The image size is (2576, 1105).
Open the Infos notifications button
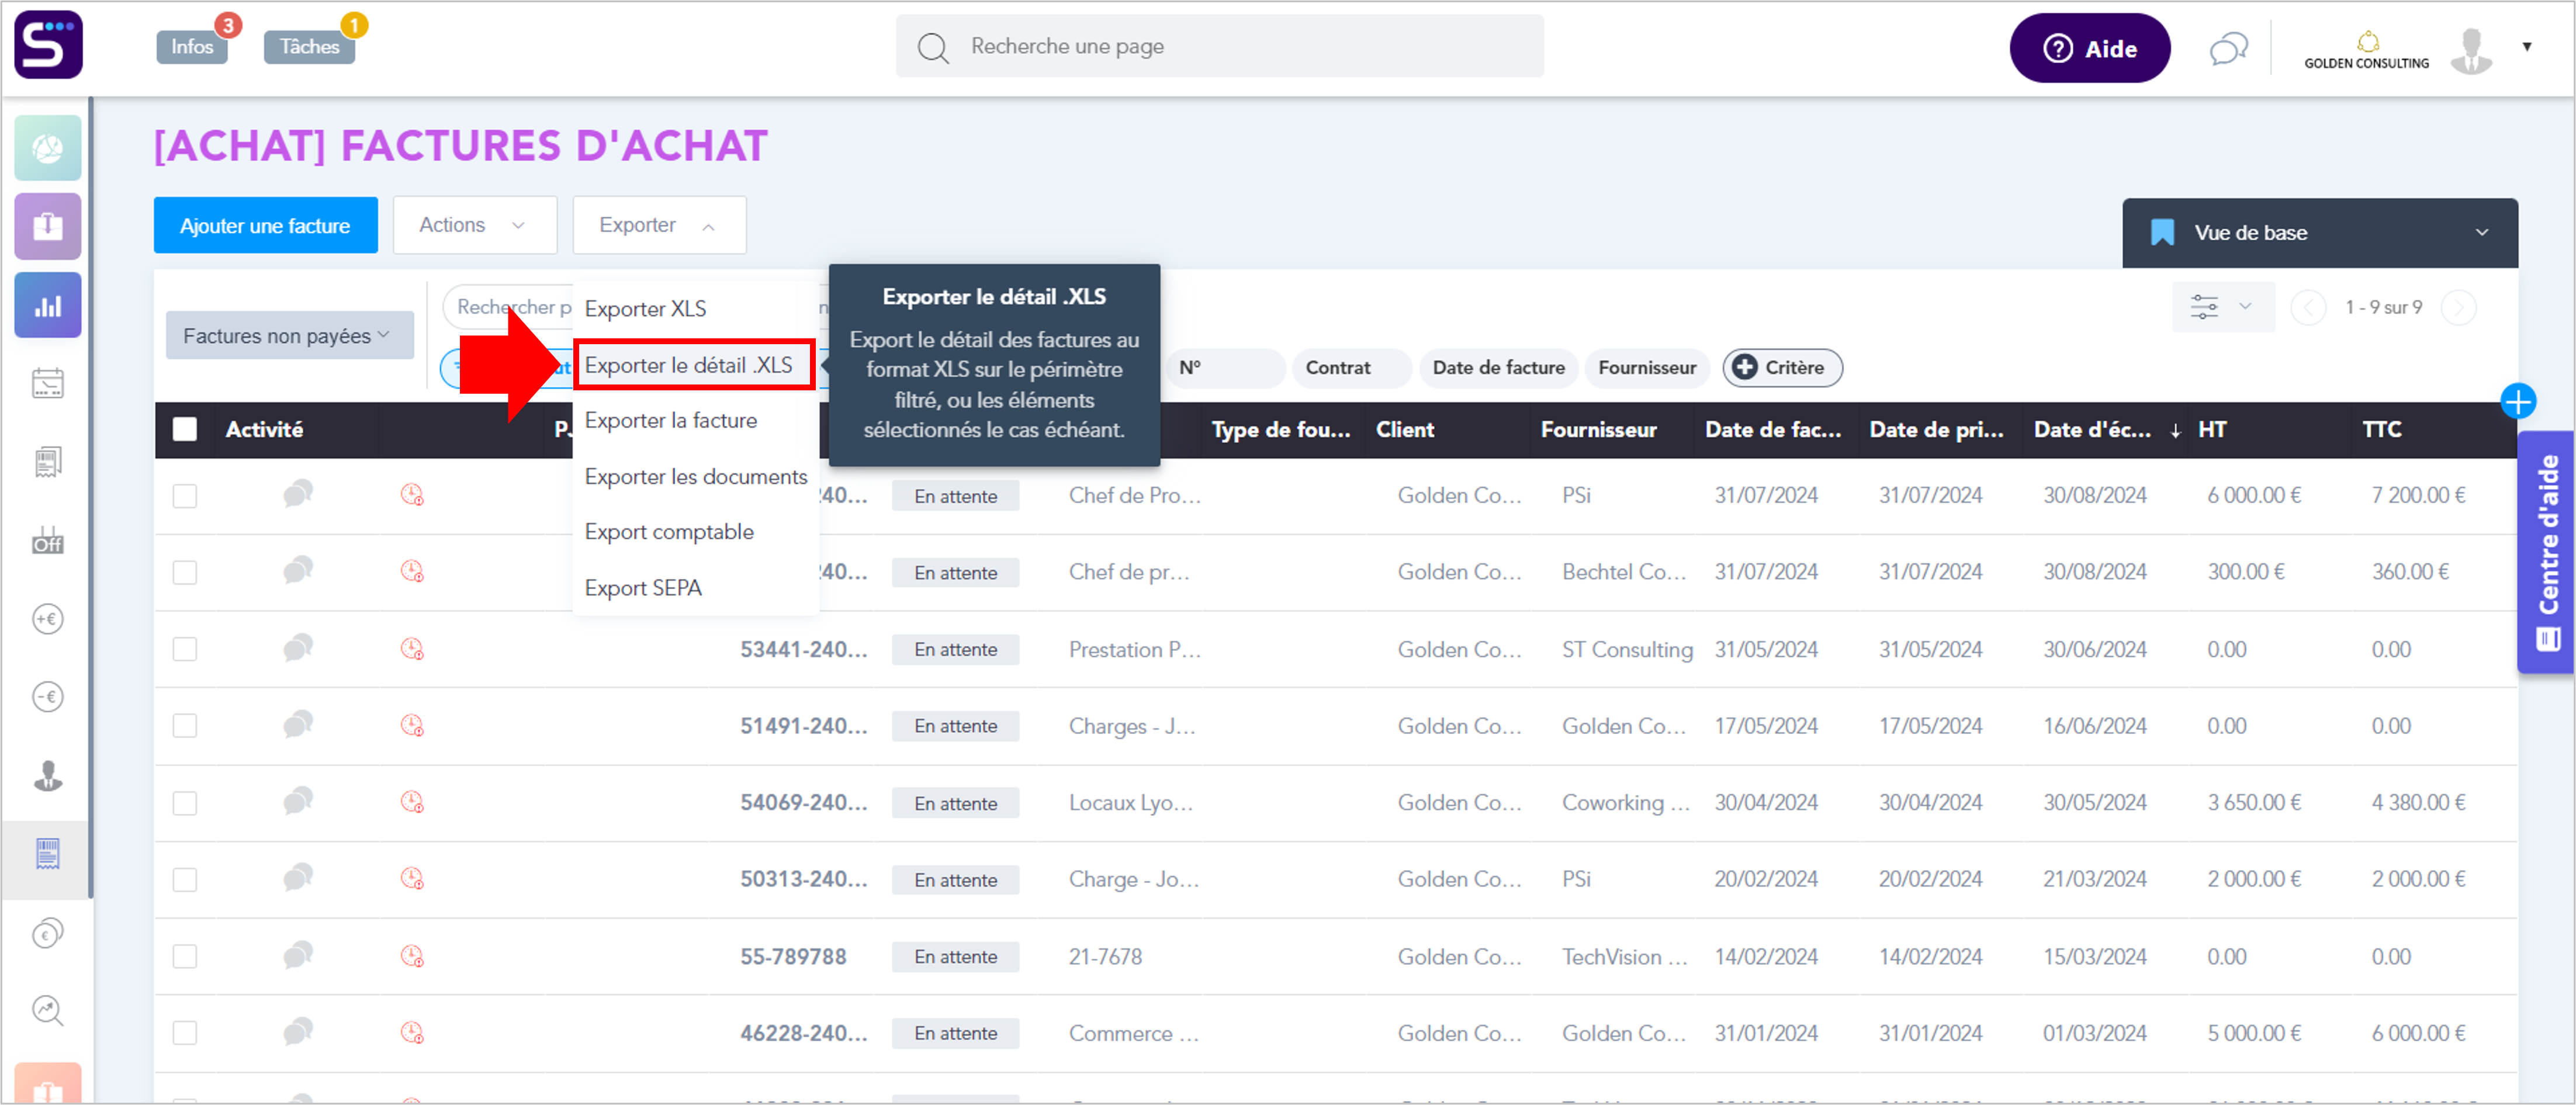[x=192, y=46]
